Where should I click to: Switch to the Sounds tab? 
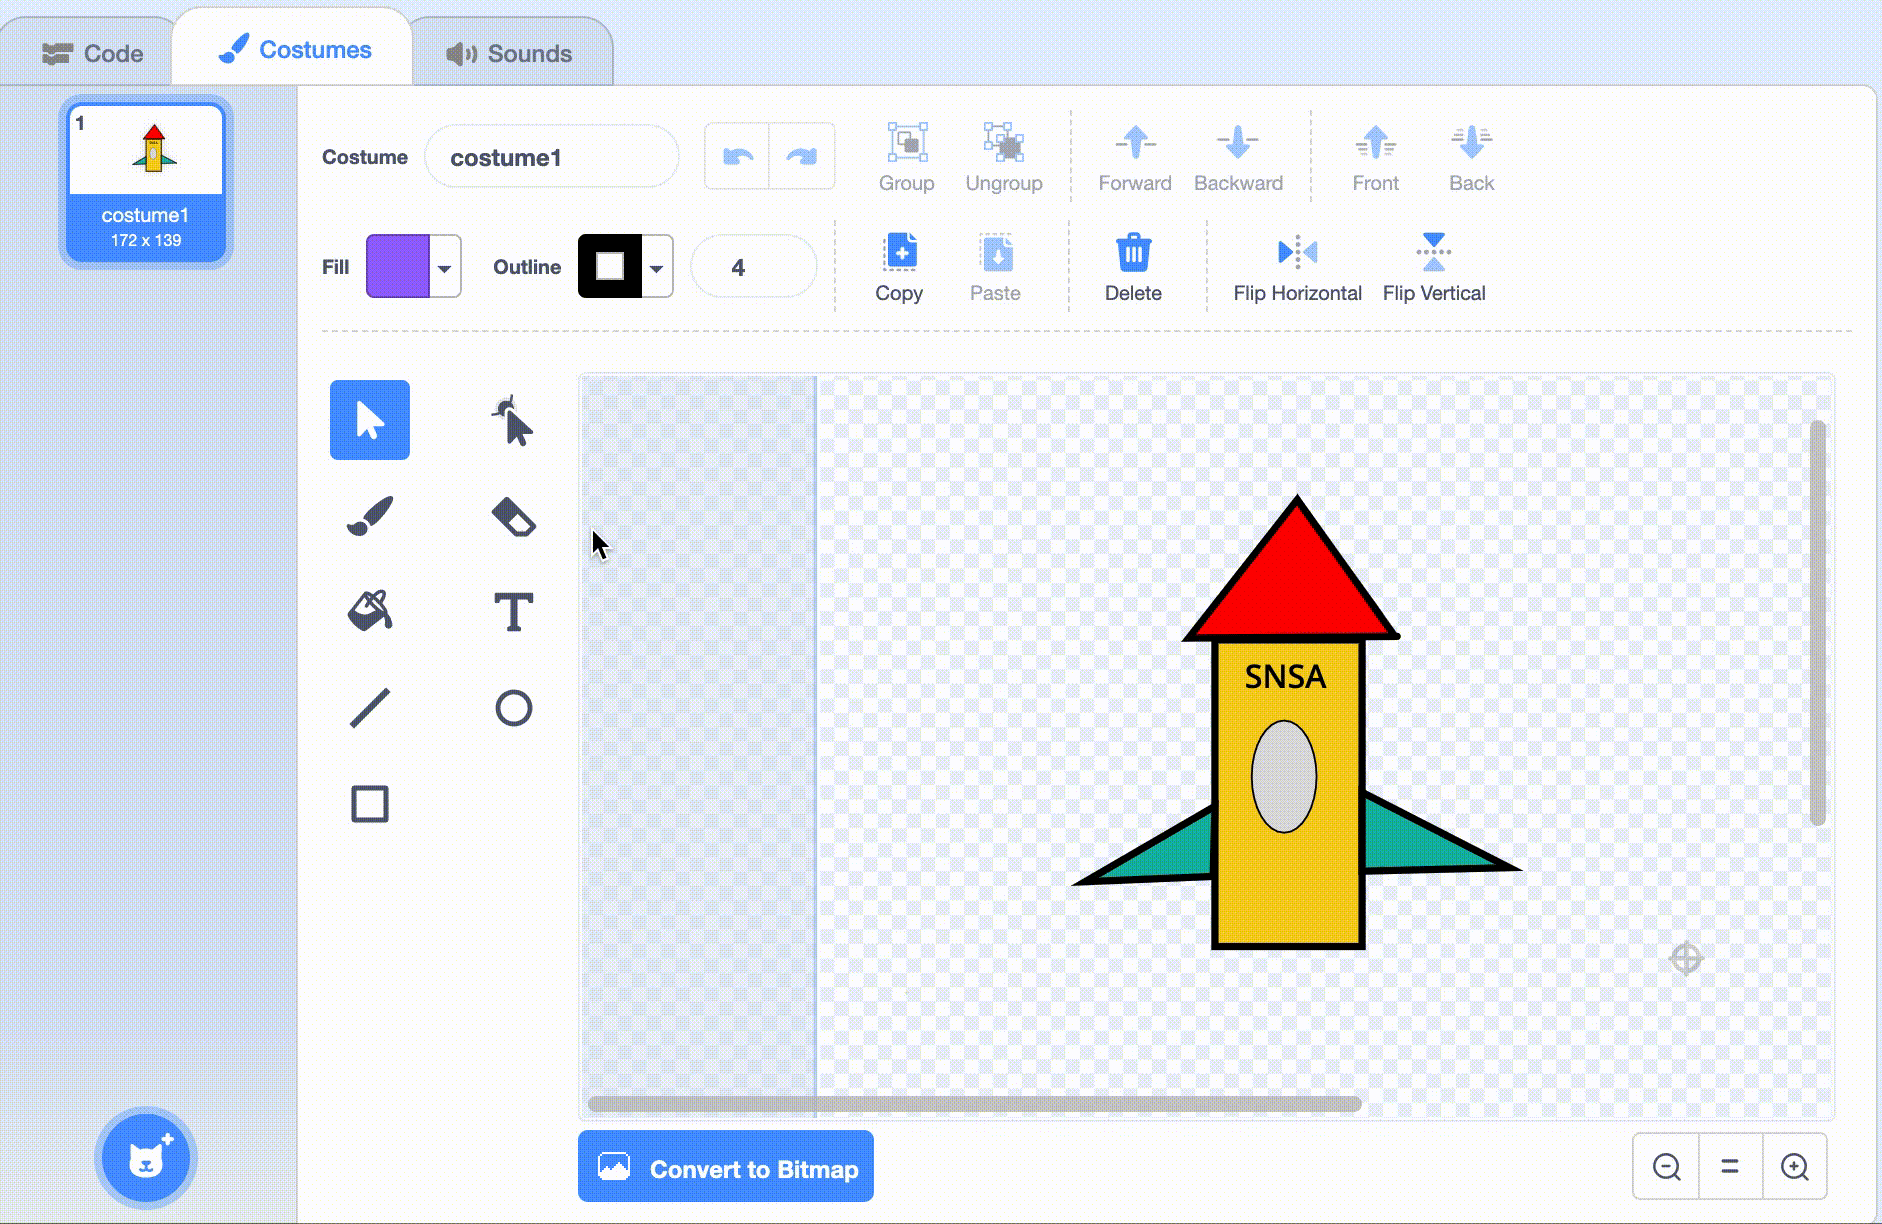510,53
